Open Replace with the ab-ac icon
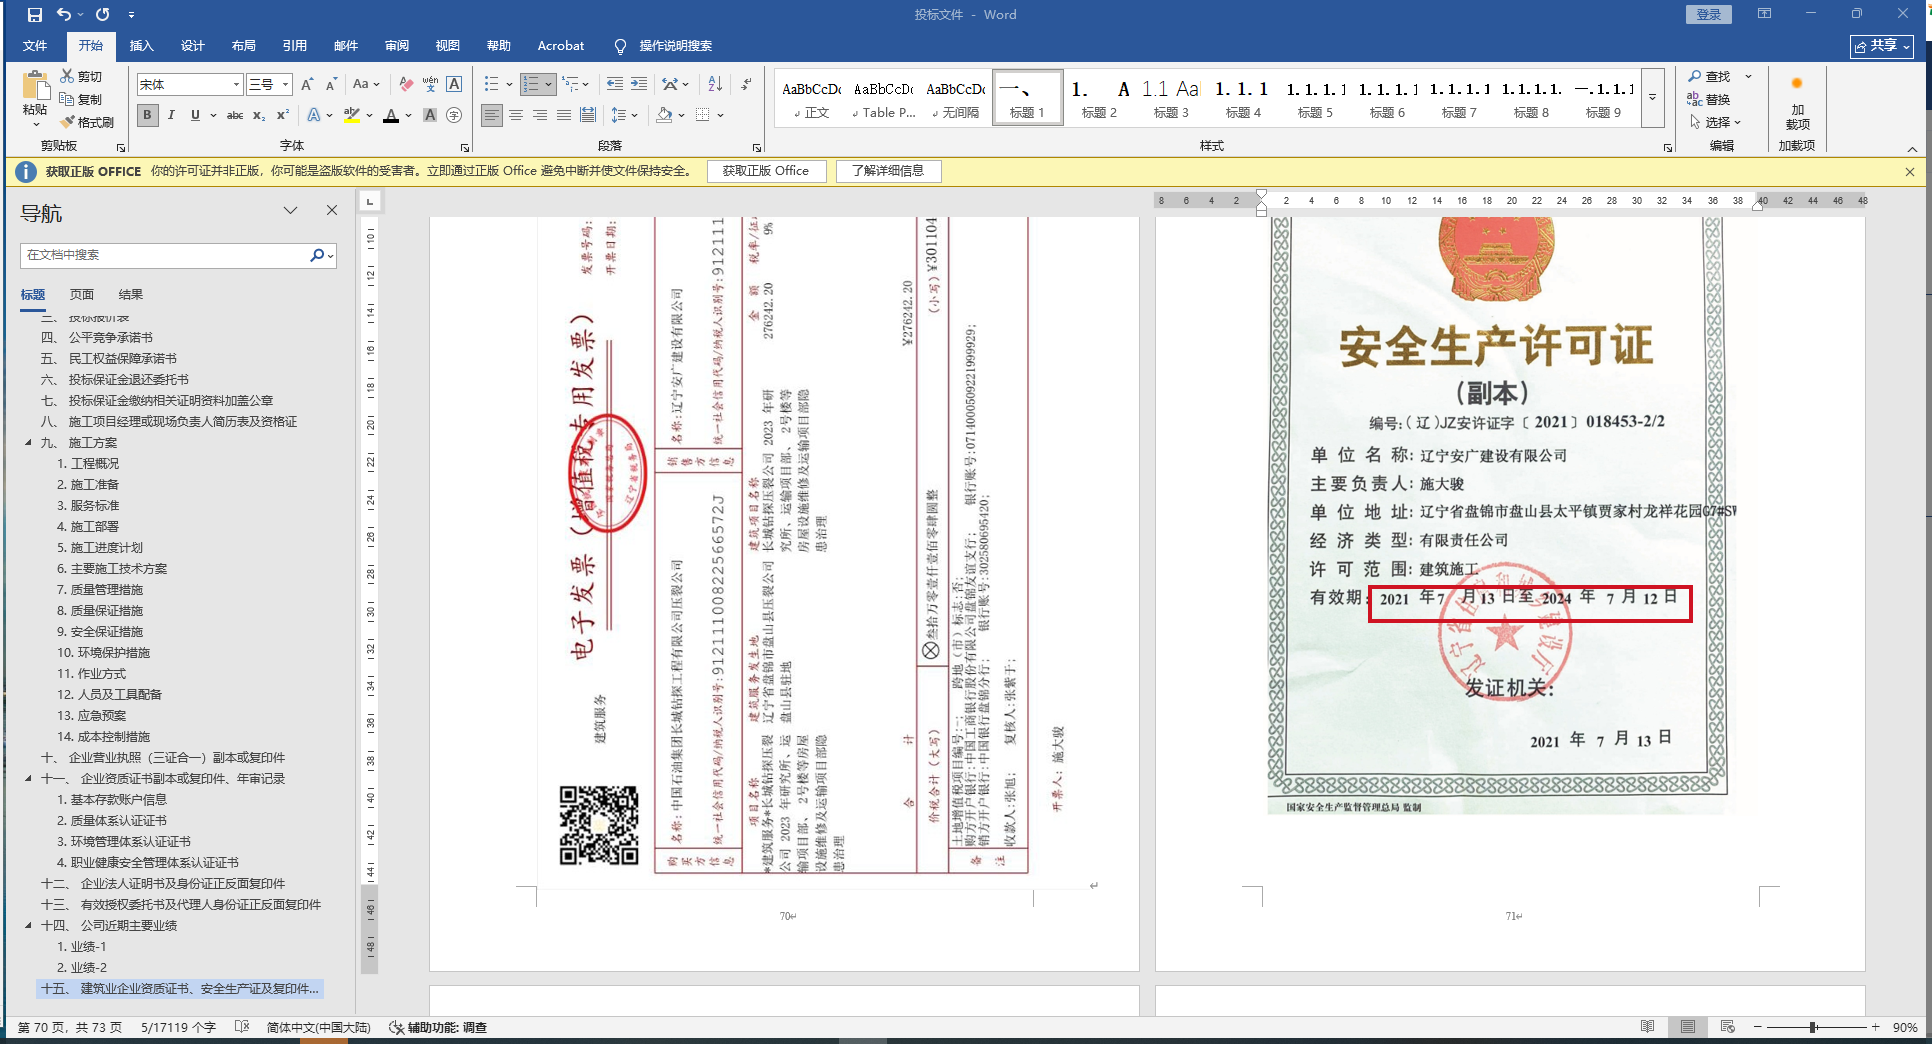This screenshot has height=1044, width=1932. tap(1709, 99)
